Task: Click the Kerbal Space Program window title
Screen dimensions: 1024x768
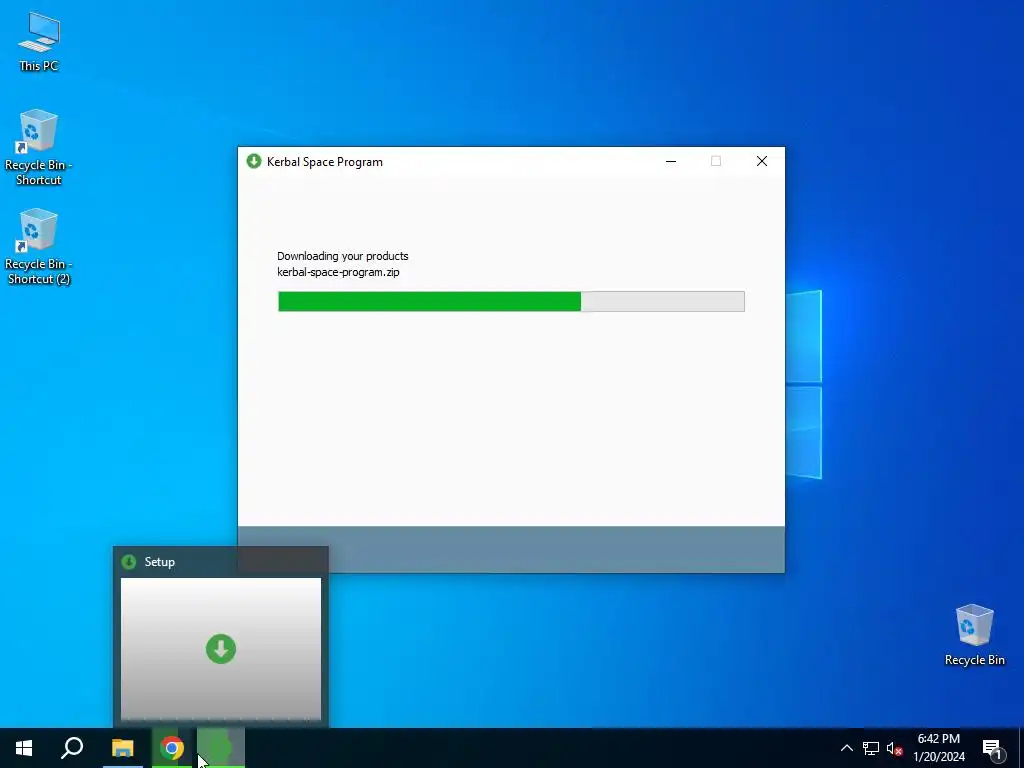Action: 325,162
